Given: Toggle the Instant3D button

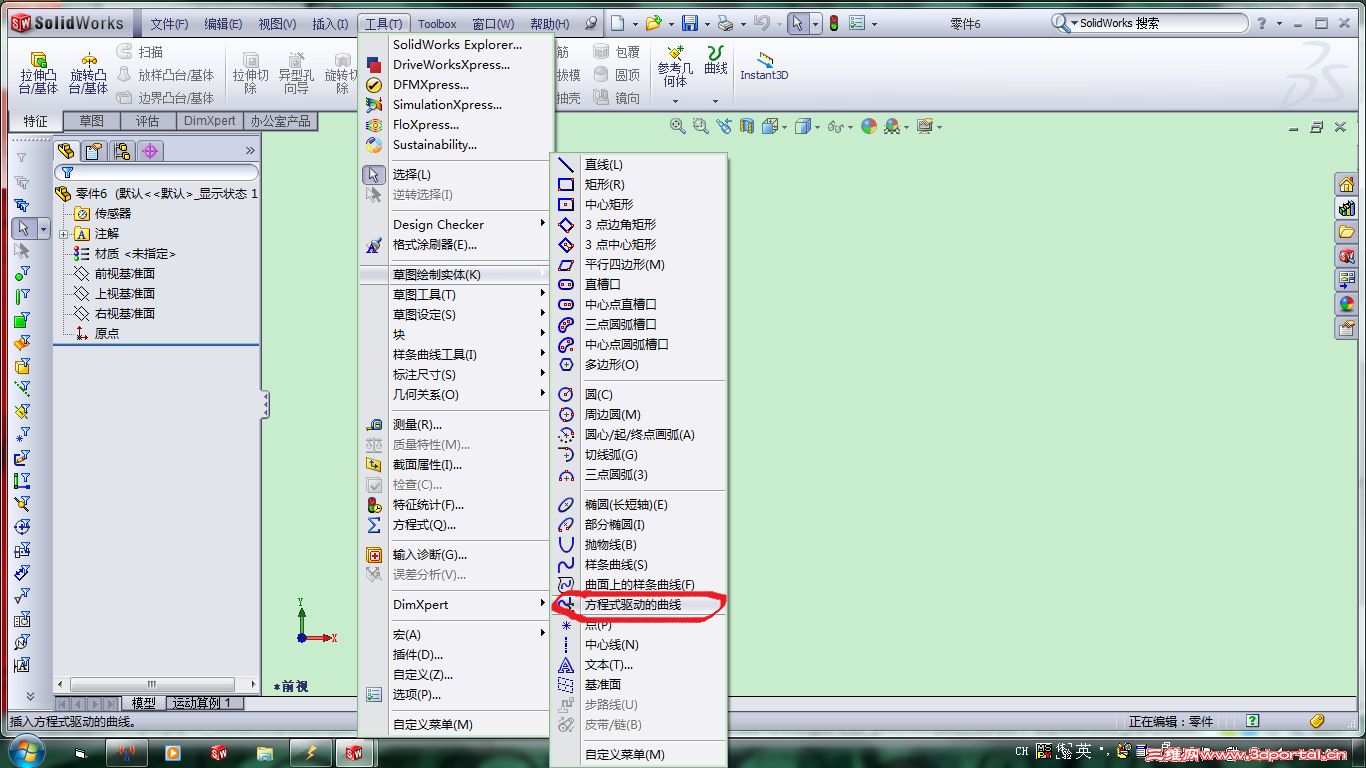Looking at the screenshot, I should coord(764,65).
